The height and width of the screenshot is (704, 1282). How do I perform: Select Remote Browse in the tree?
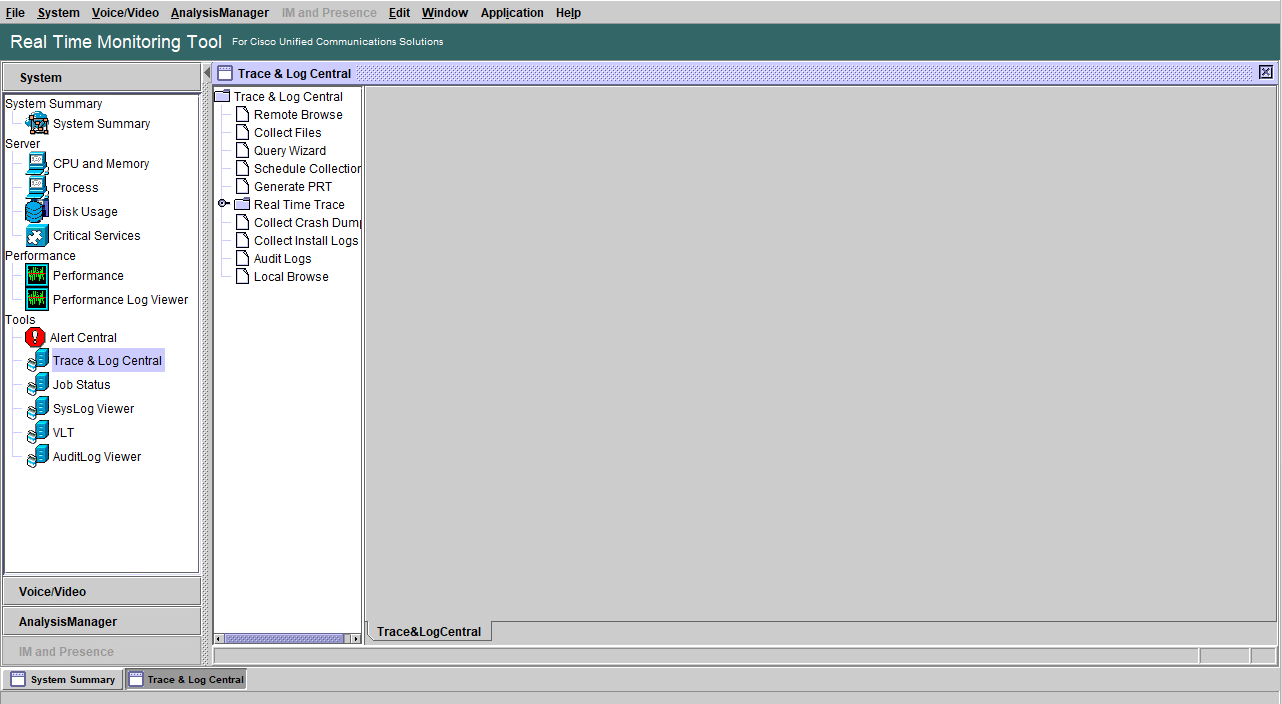point(297,115)
